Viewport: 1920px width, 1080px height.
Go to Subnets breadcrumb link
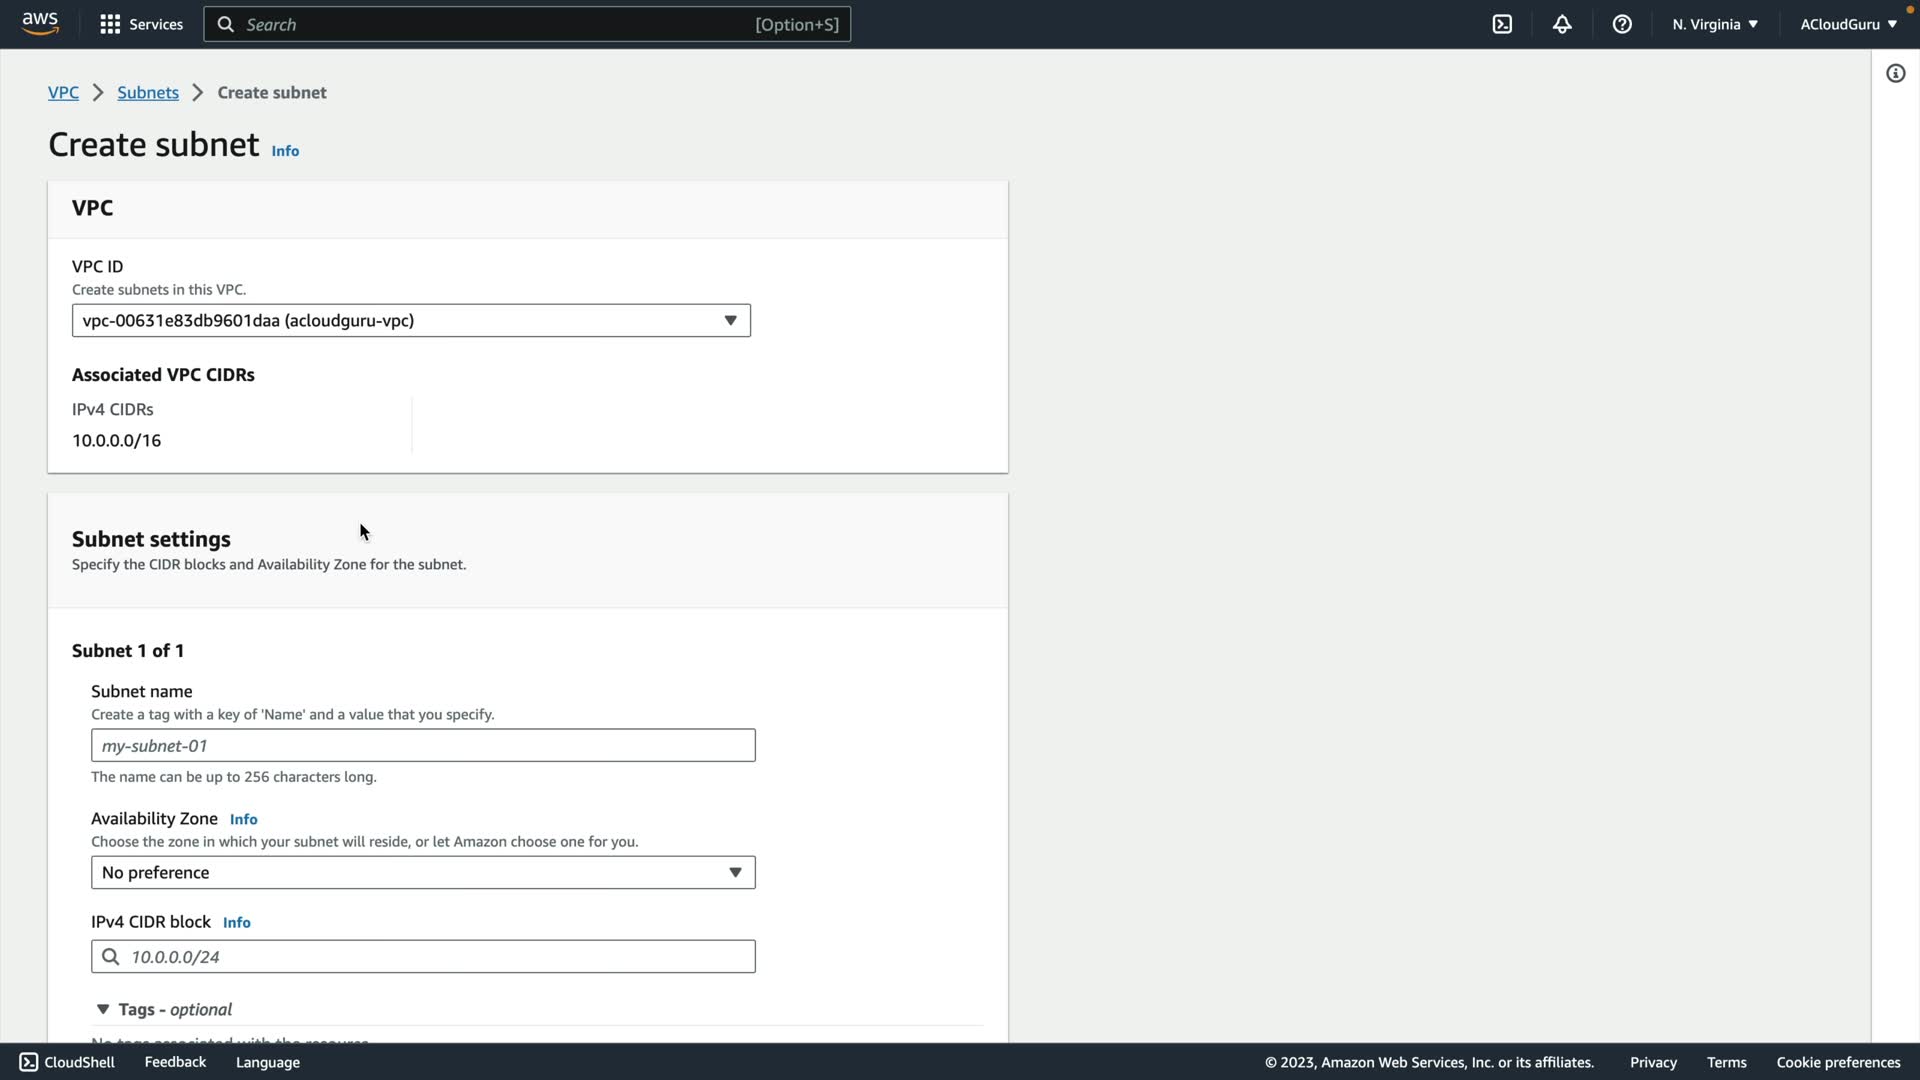click(148, 92)
